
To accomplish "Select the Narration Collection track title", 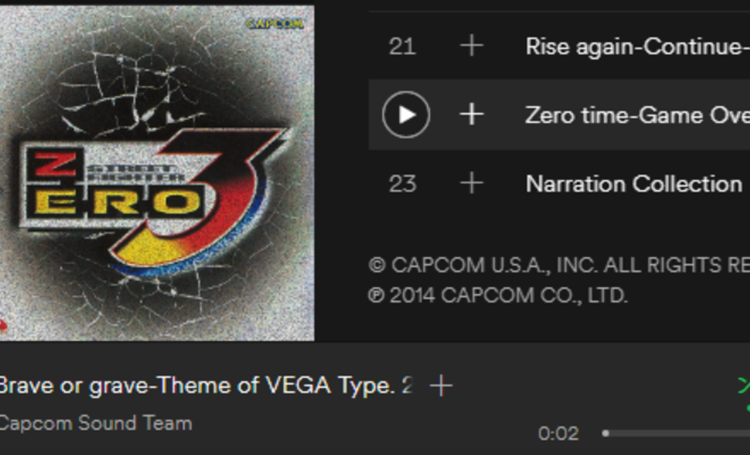I will [633, 184].
